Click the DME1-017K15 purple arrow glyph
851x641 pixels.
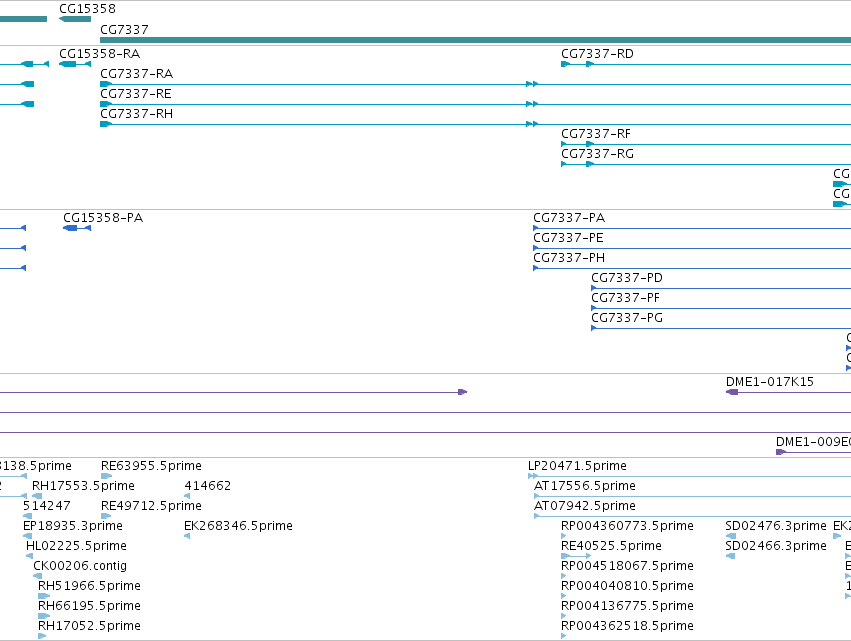point(732,392)
